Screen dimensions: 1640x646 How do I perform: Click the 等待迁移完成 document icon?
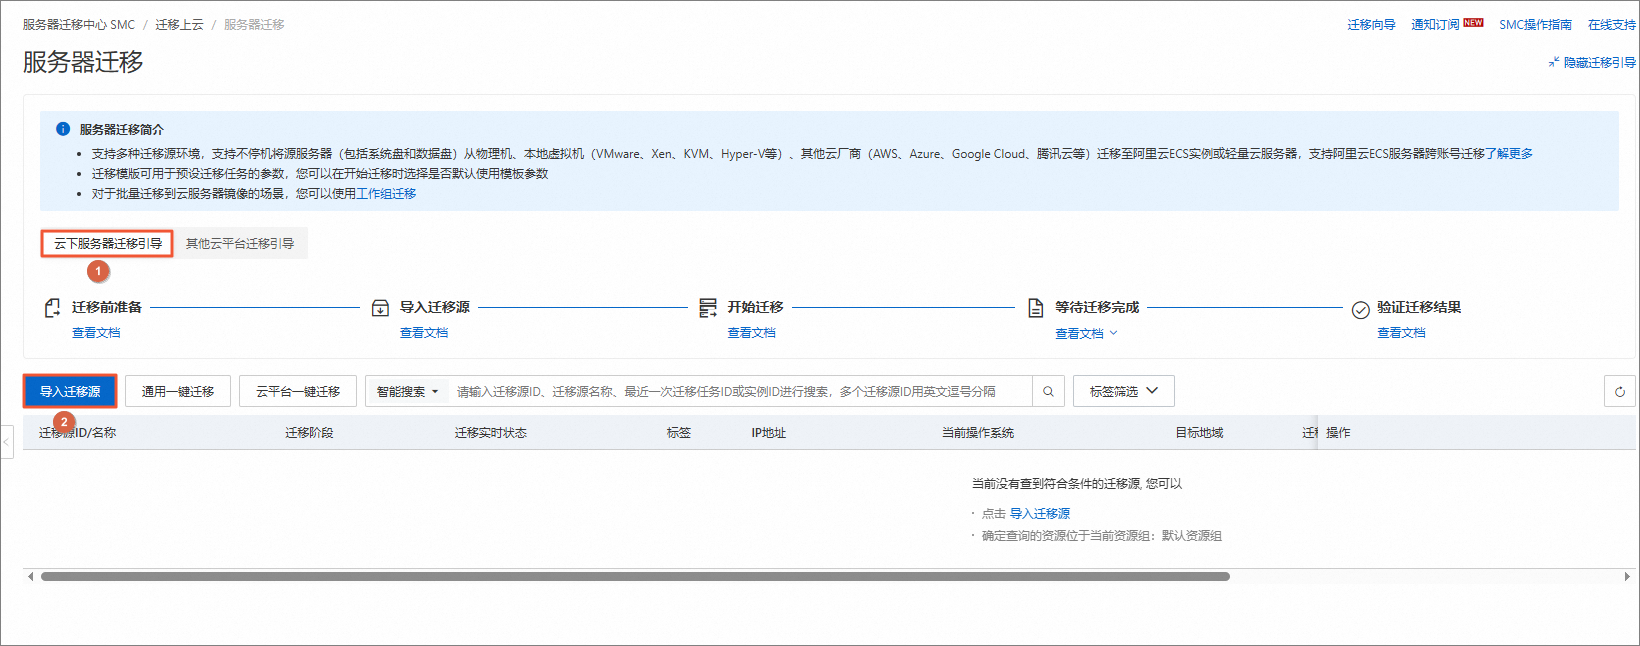tap(1036, 308)
